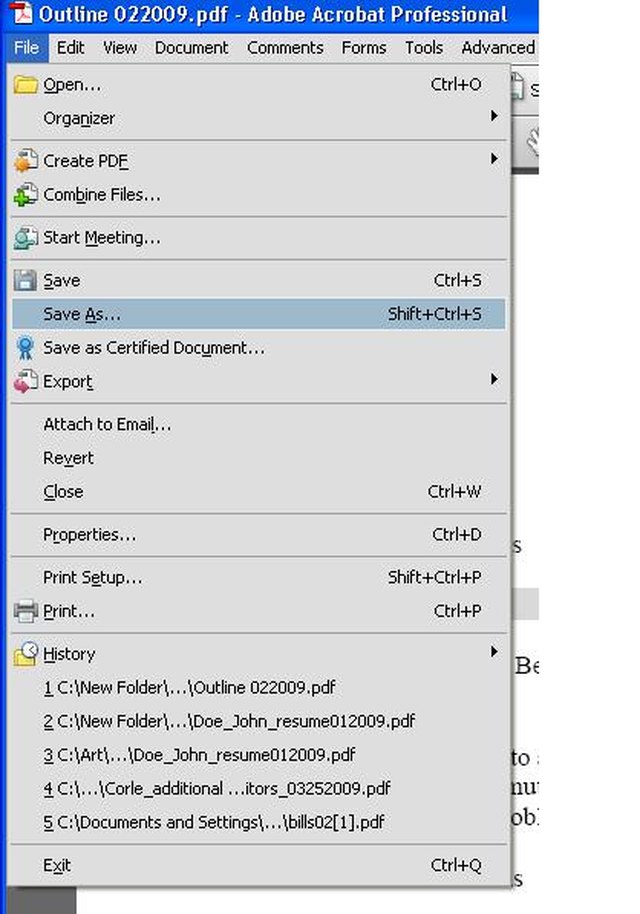Expand the Create PDF submenu arrow

click(494, 159)
